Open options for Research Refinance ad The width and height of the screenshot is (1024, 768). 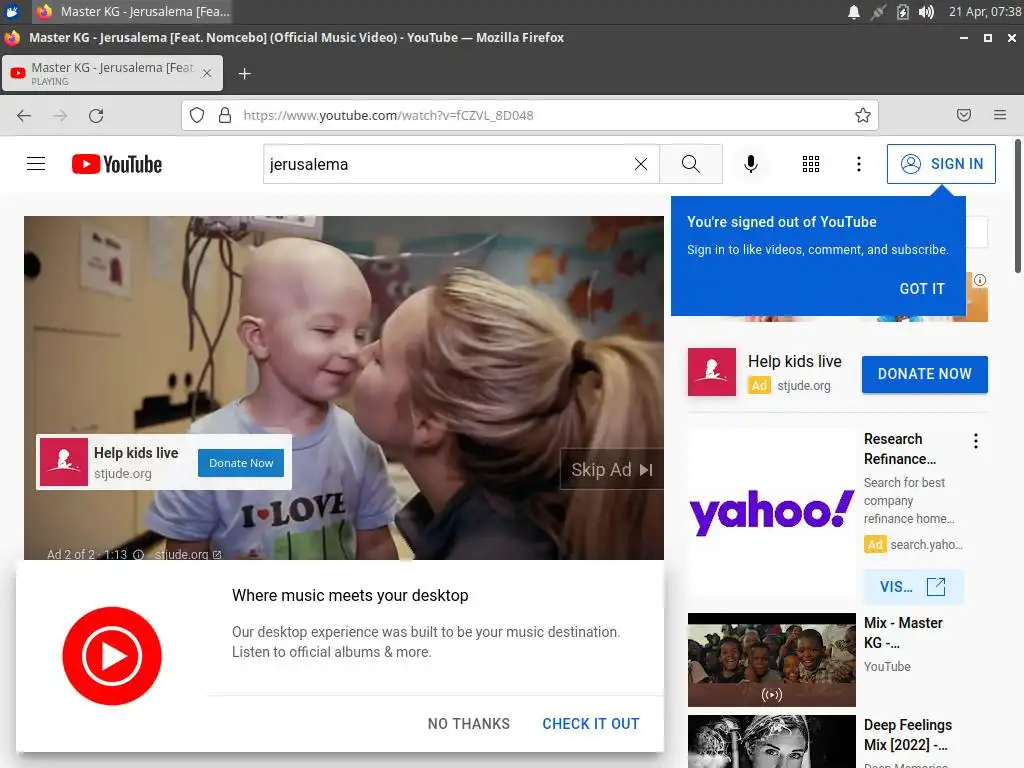tap(976, 441)
